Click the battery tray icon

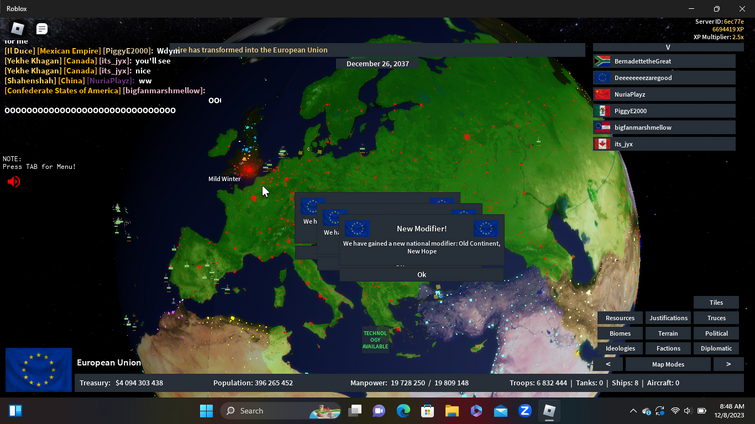[x=702, y=411]
